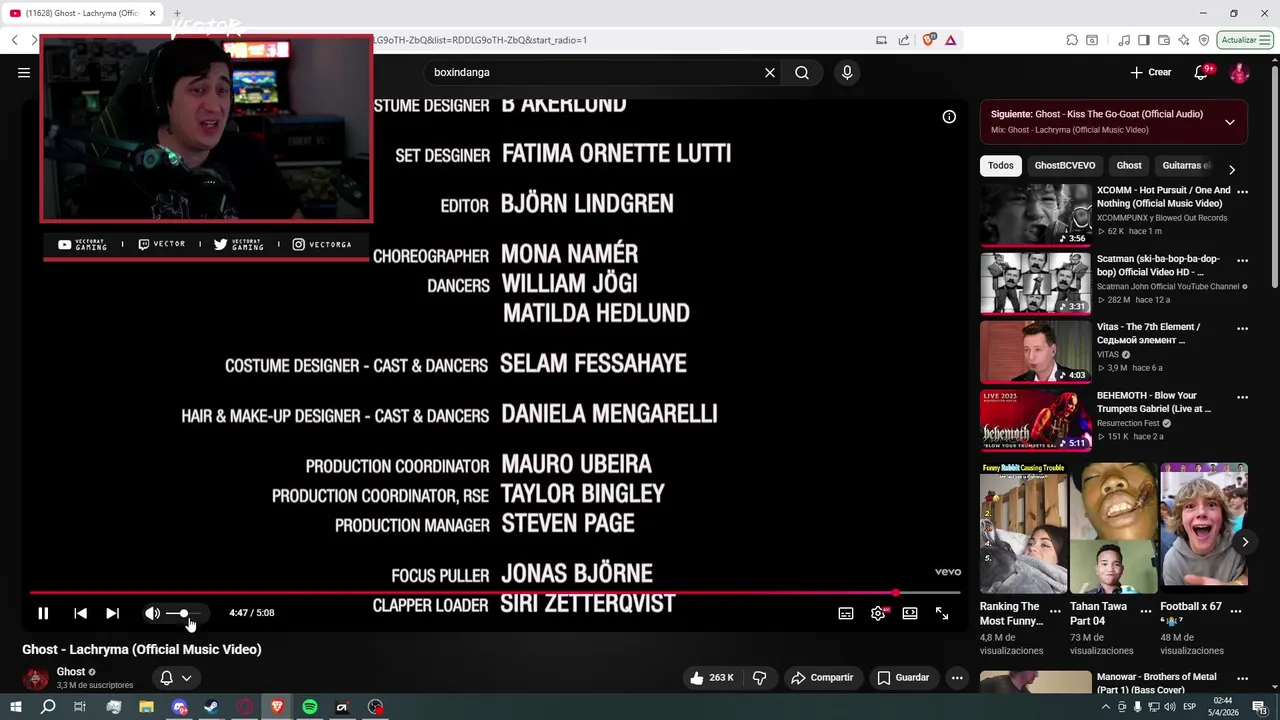1280x720 pixels.
Task: Skip to the next video
Action: click(112, 613)
